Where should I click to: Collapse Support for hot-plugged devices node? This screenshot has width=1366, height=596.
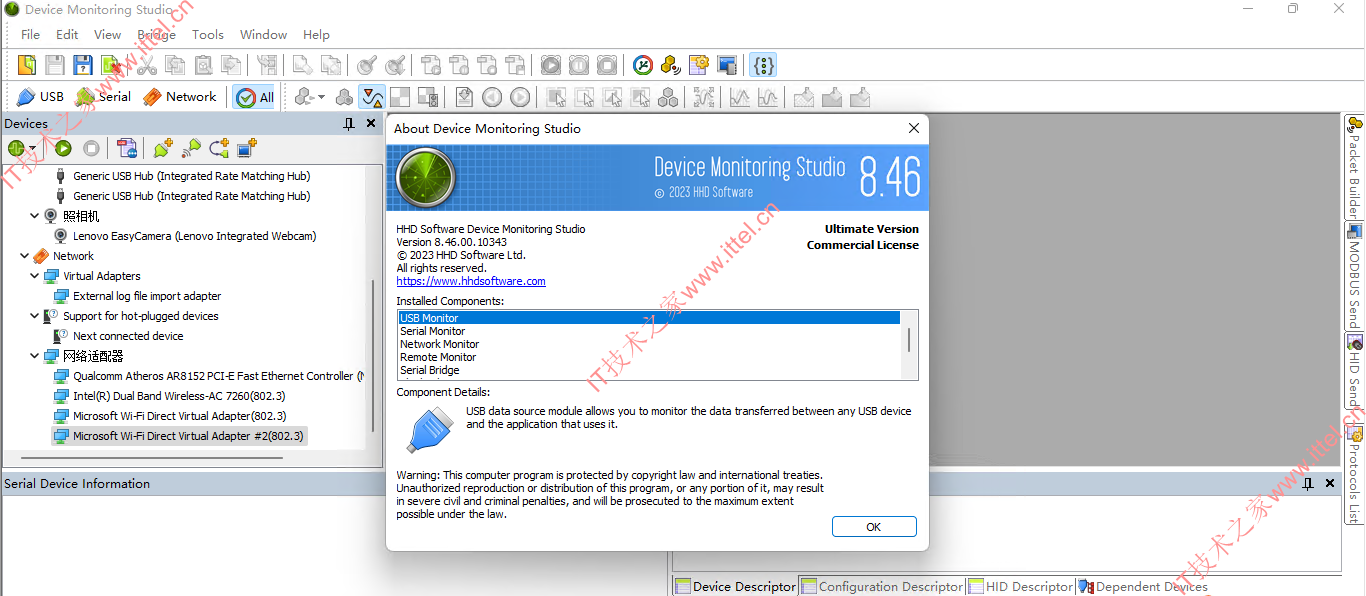(x=35, y=316)
